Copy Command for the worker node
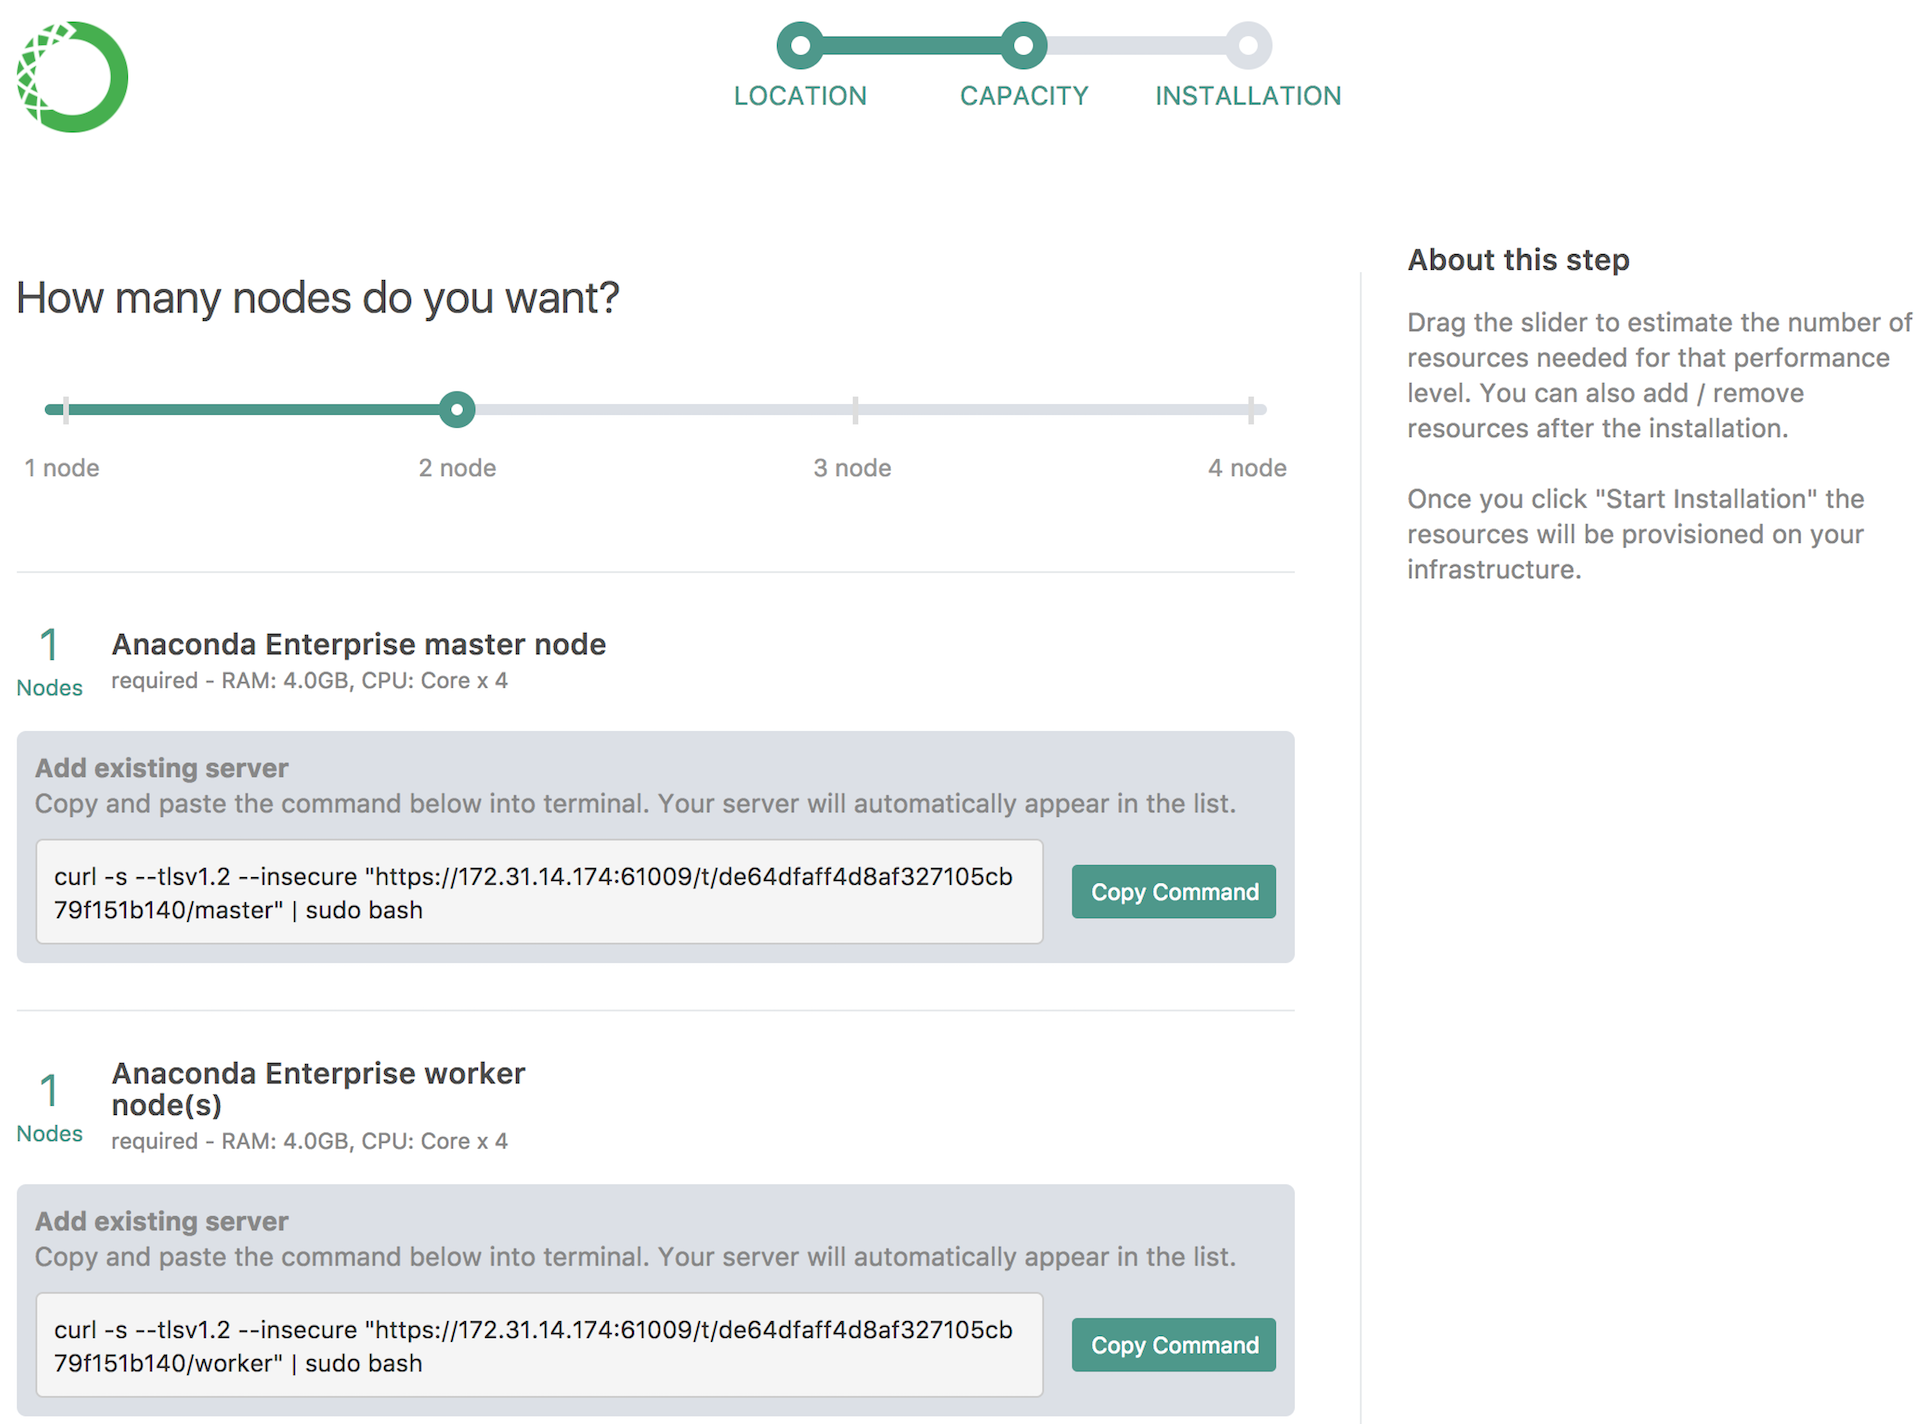Screen dimensions: 1918x1424 pos(1173,1345)
